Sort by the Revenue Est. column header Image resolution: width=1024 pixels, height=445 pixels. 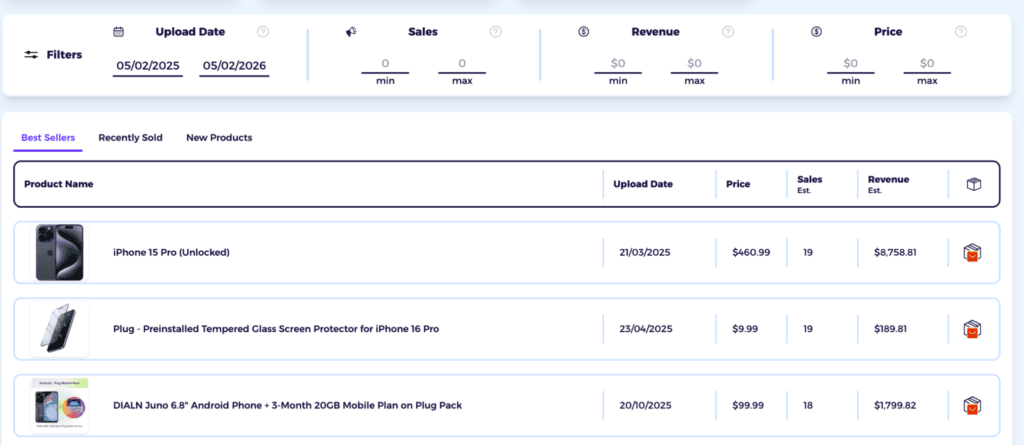point(888,184)
